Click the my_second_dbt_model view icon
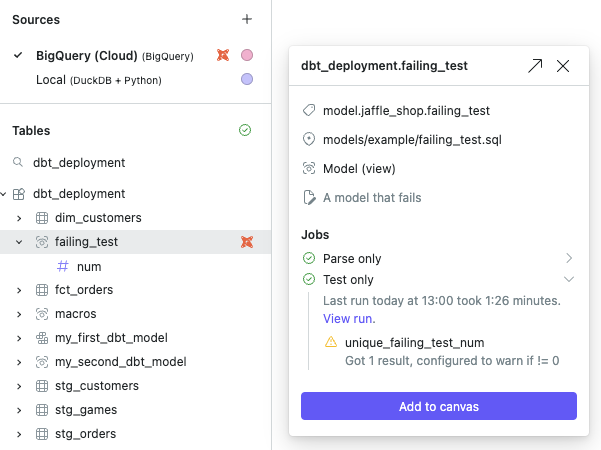 (42, 362)
